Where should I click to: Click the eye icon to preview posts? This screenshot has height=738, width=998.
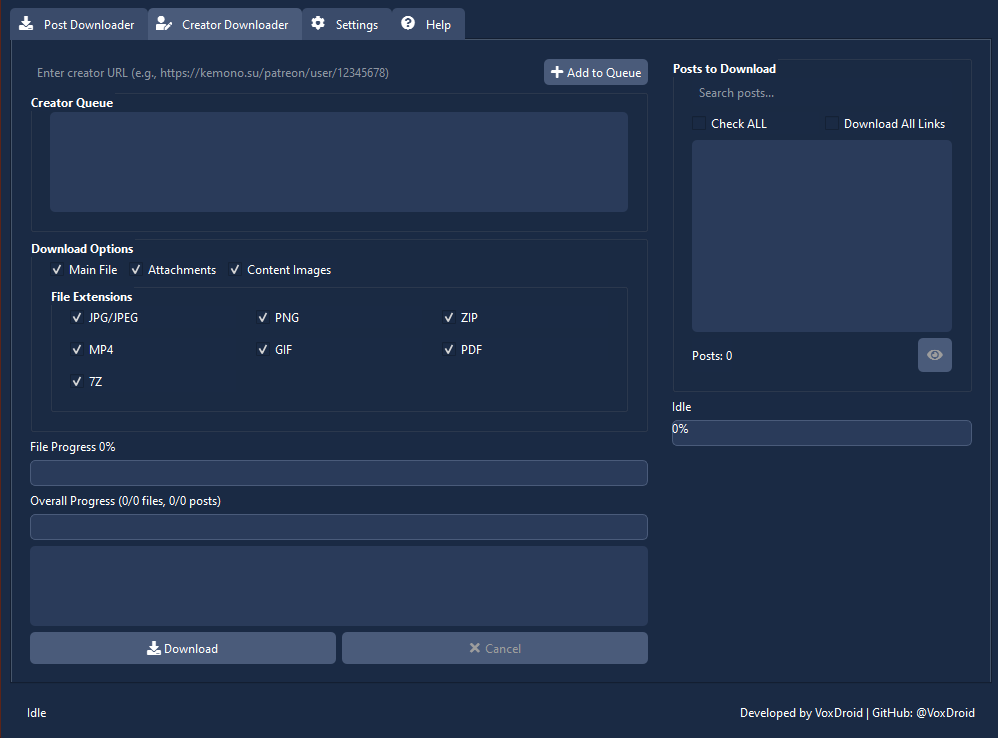tap(934, 354)
